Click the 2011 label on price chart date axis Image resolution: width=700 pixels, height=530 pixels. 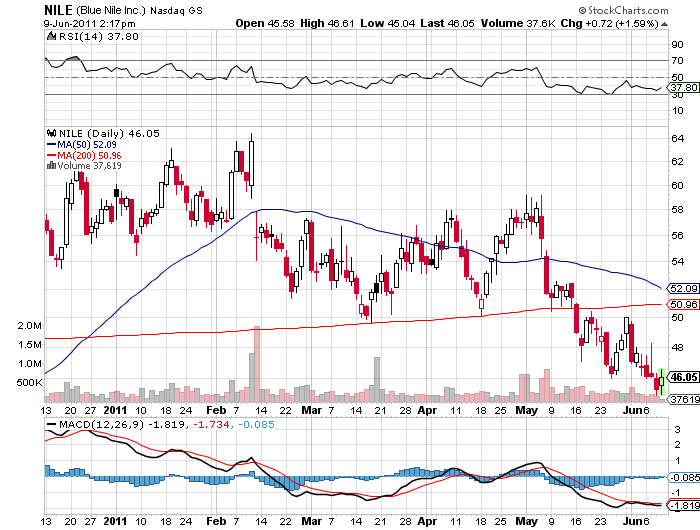115,410
